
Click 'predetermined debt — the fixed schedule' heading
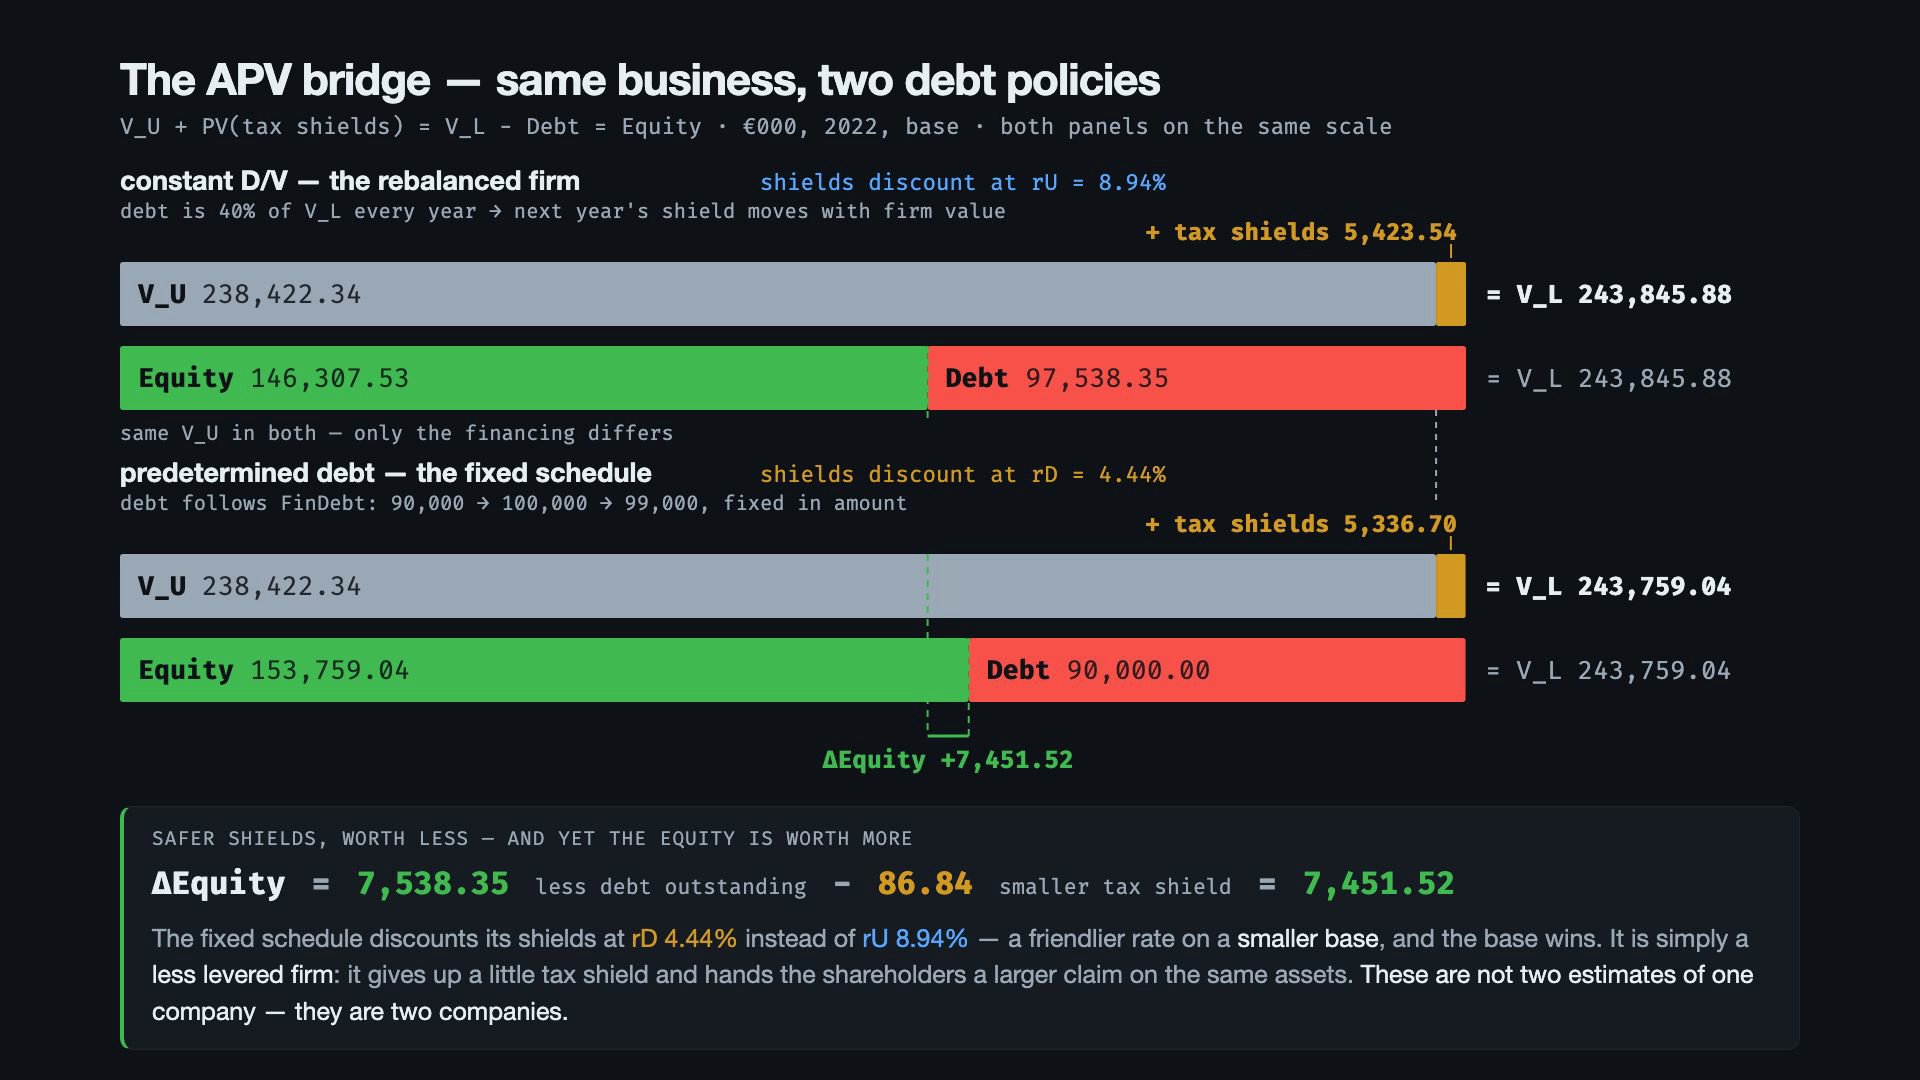tap(386, 473)
